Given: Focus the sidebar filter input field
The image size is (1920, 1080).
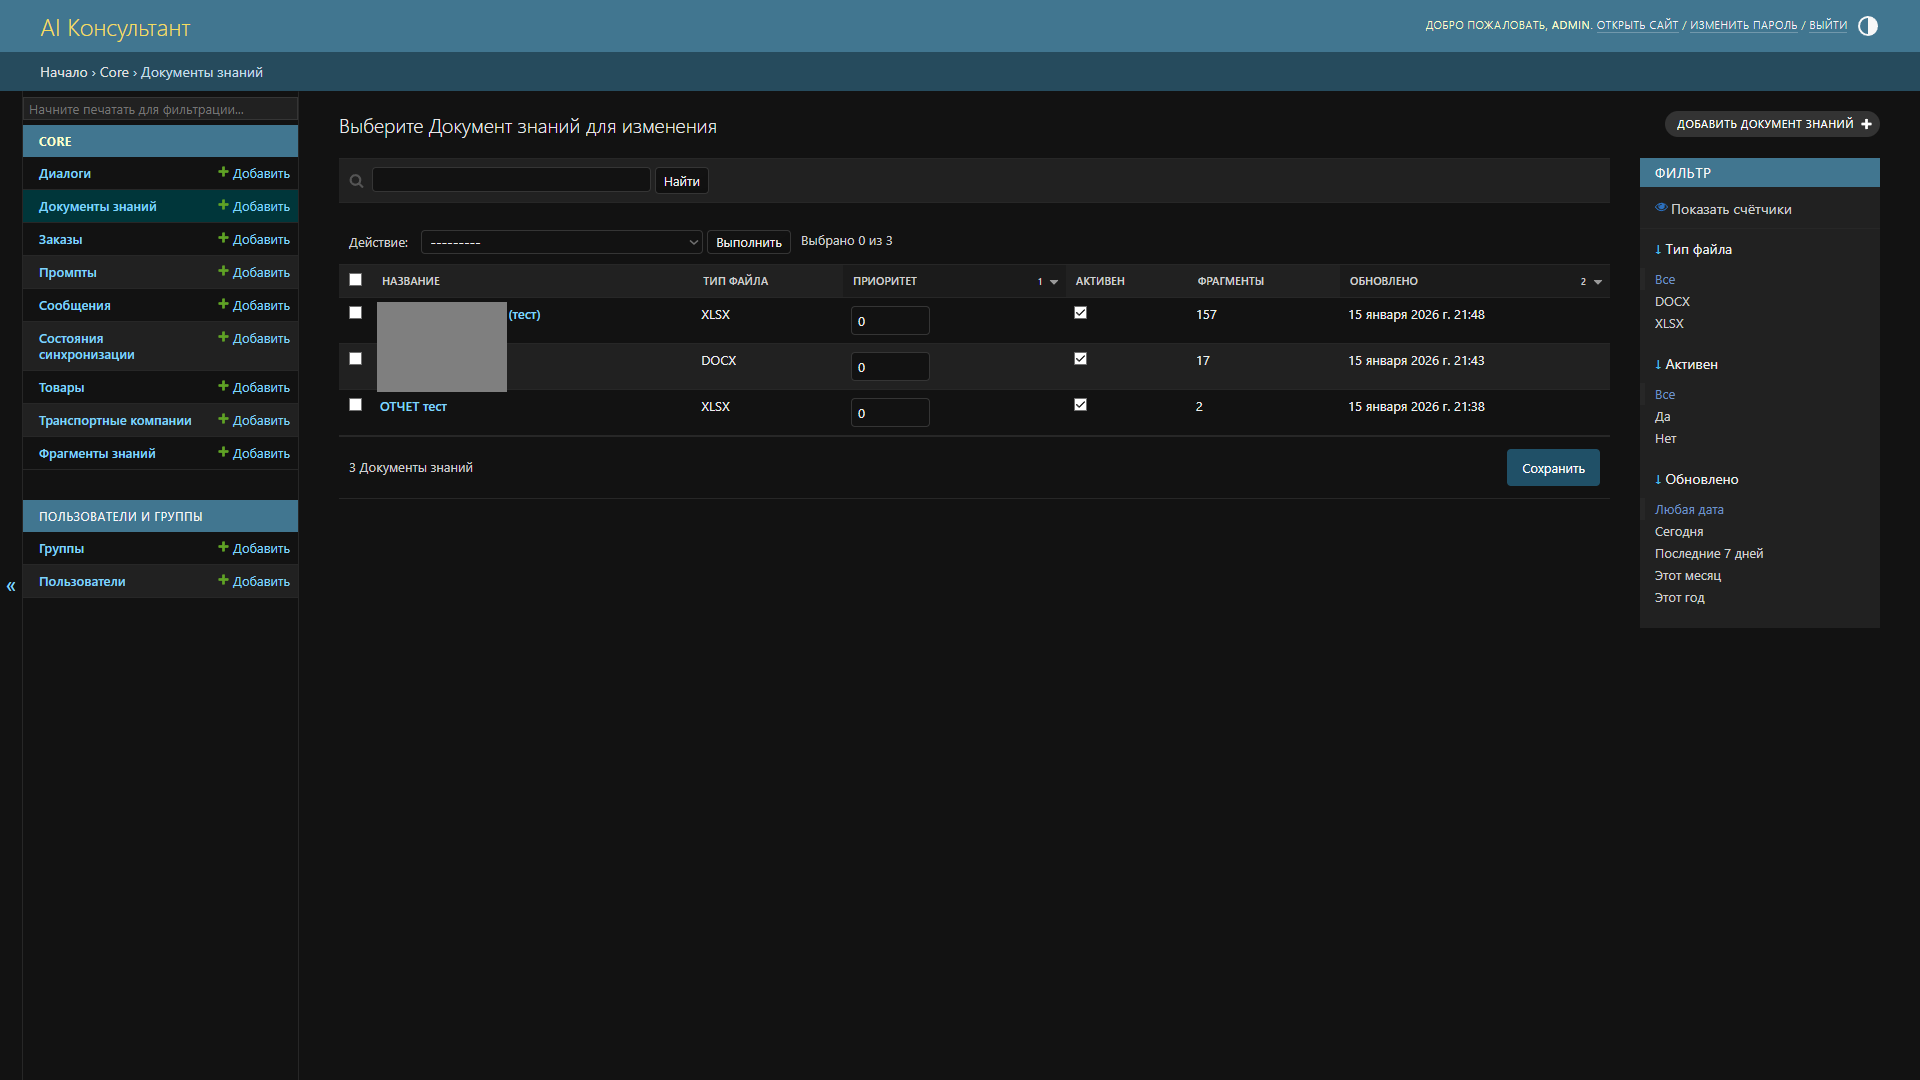Looking at the screenshot, I should (160, 109).
